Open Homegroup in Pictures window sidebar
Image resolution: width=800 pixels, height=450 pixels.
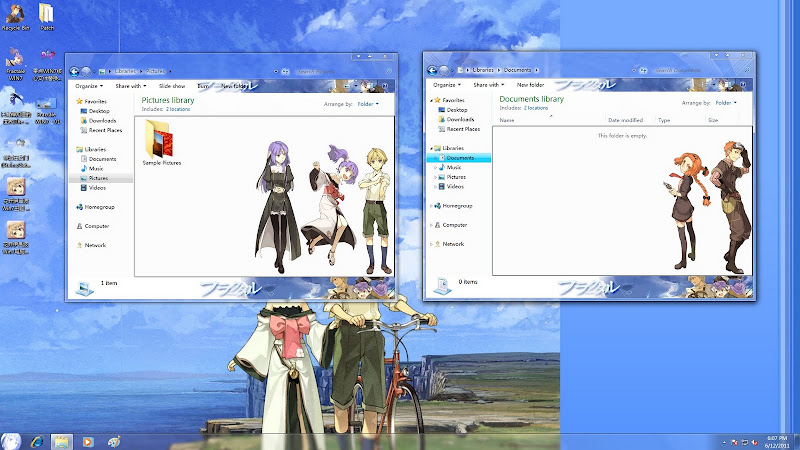pos(95,207)
